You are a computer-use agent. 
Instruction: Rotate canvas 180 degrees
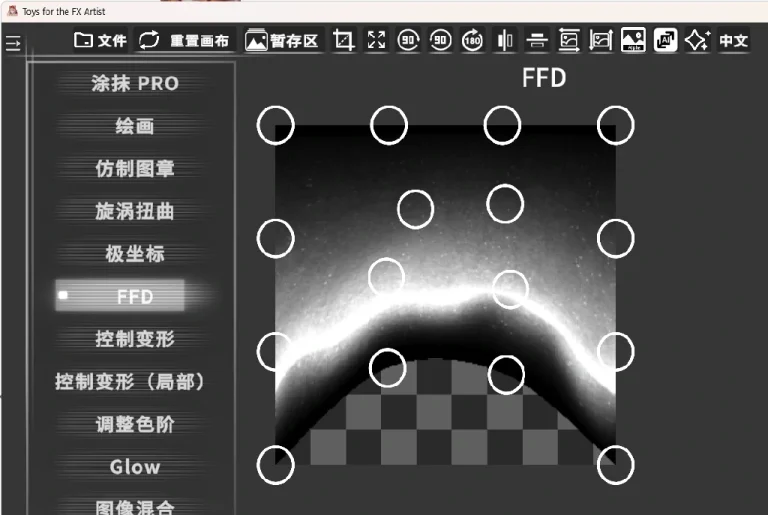tap(473, 41)
